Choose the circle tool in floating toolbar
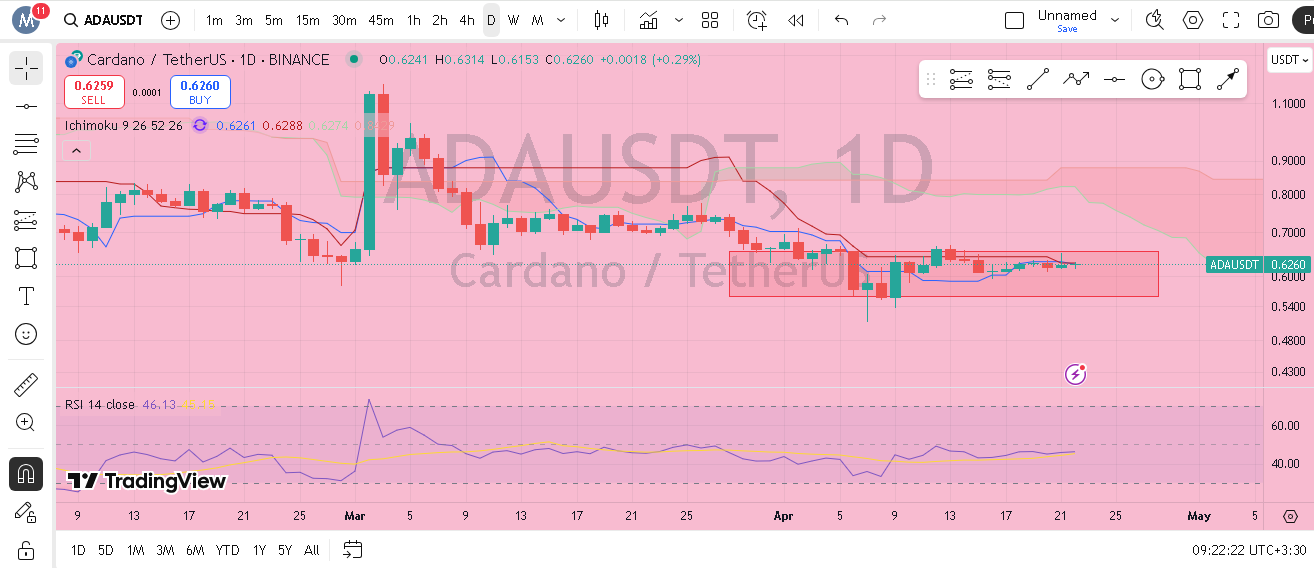 click(x=1152, y=80)
